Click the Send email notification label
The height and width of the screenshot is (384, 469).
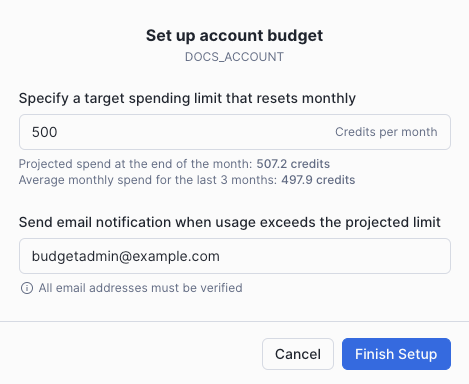pyautogui.click(x=230, y=222)
